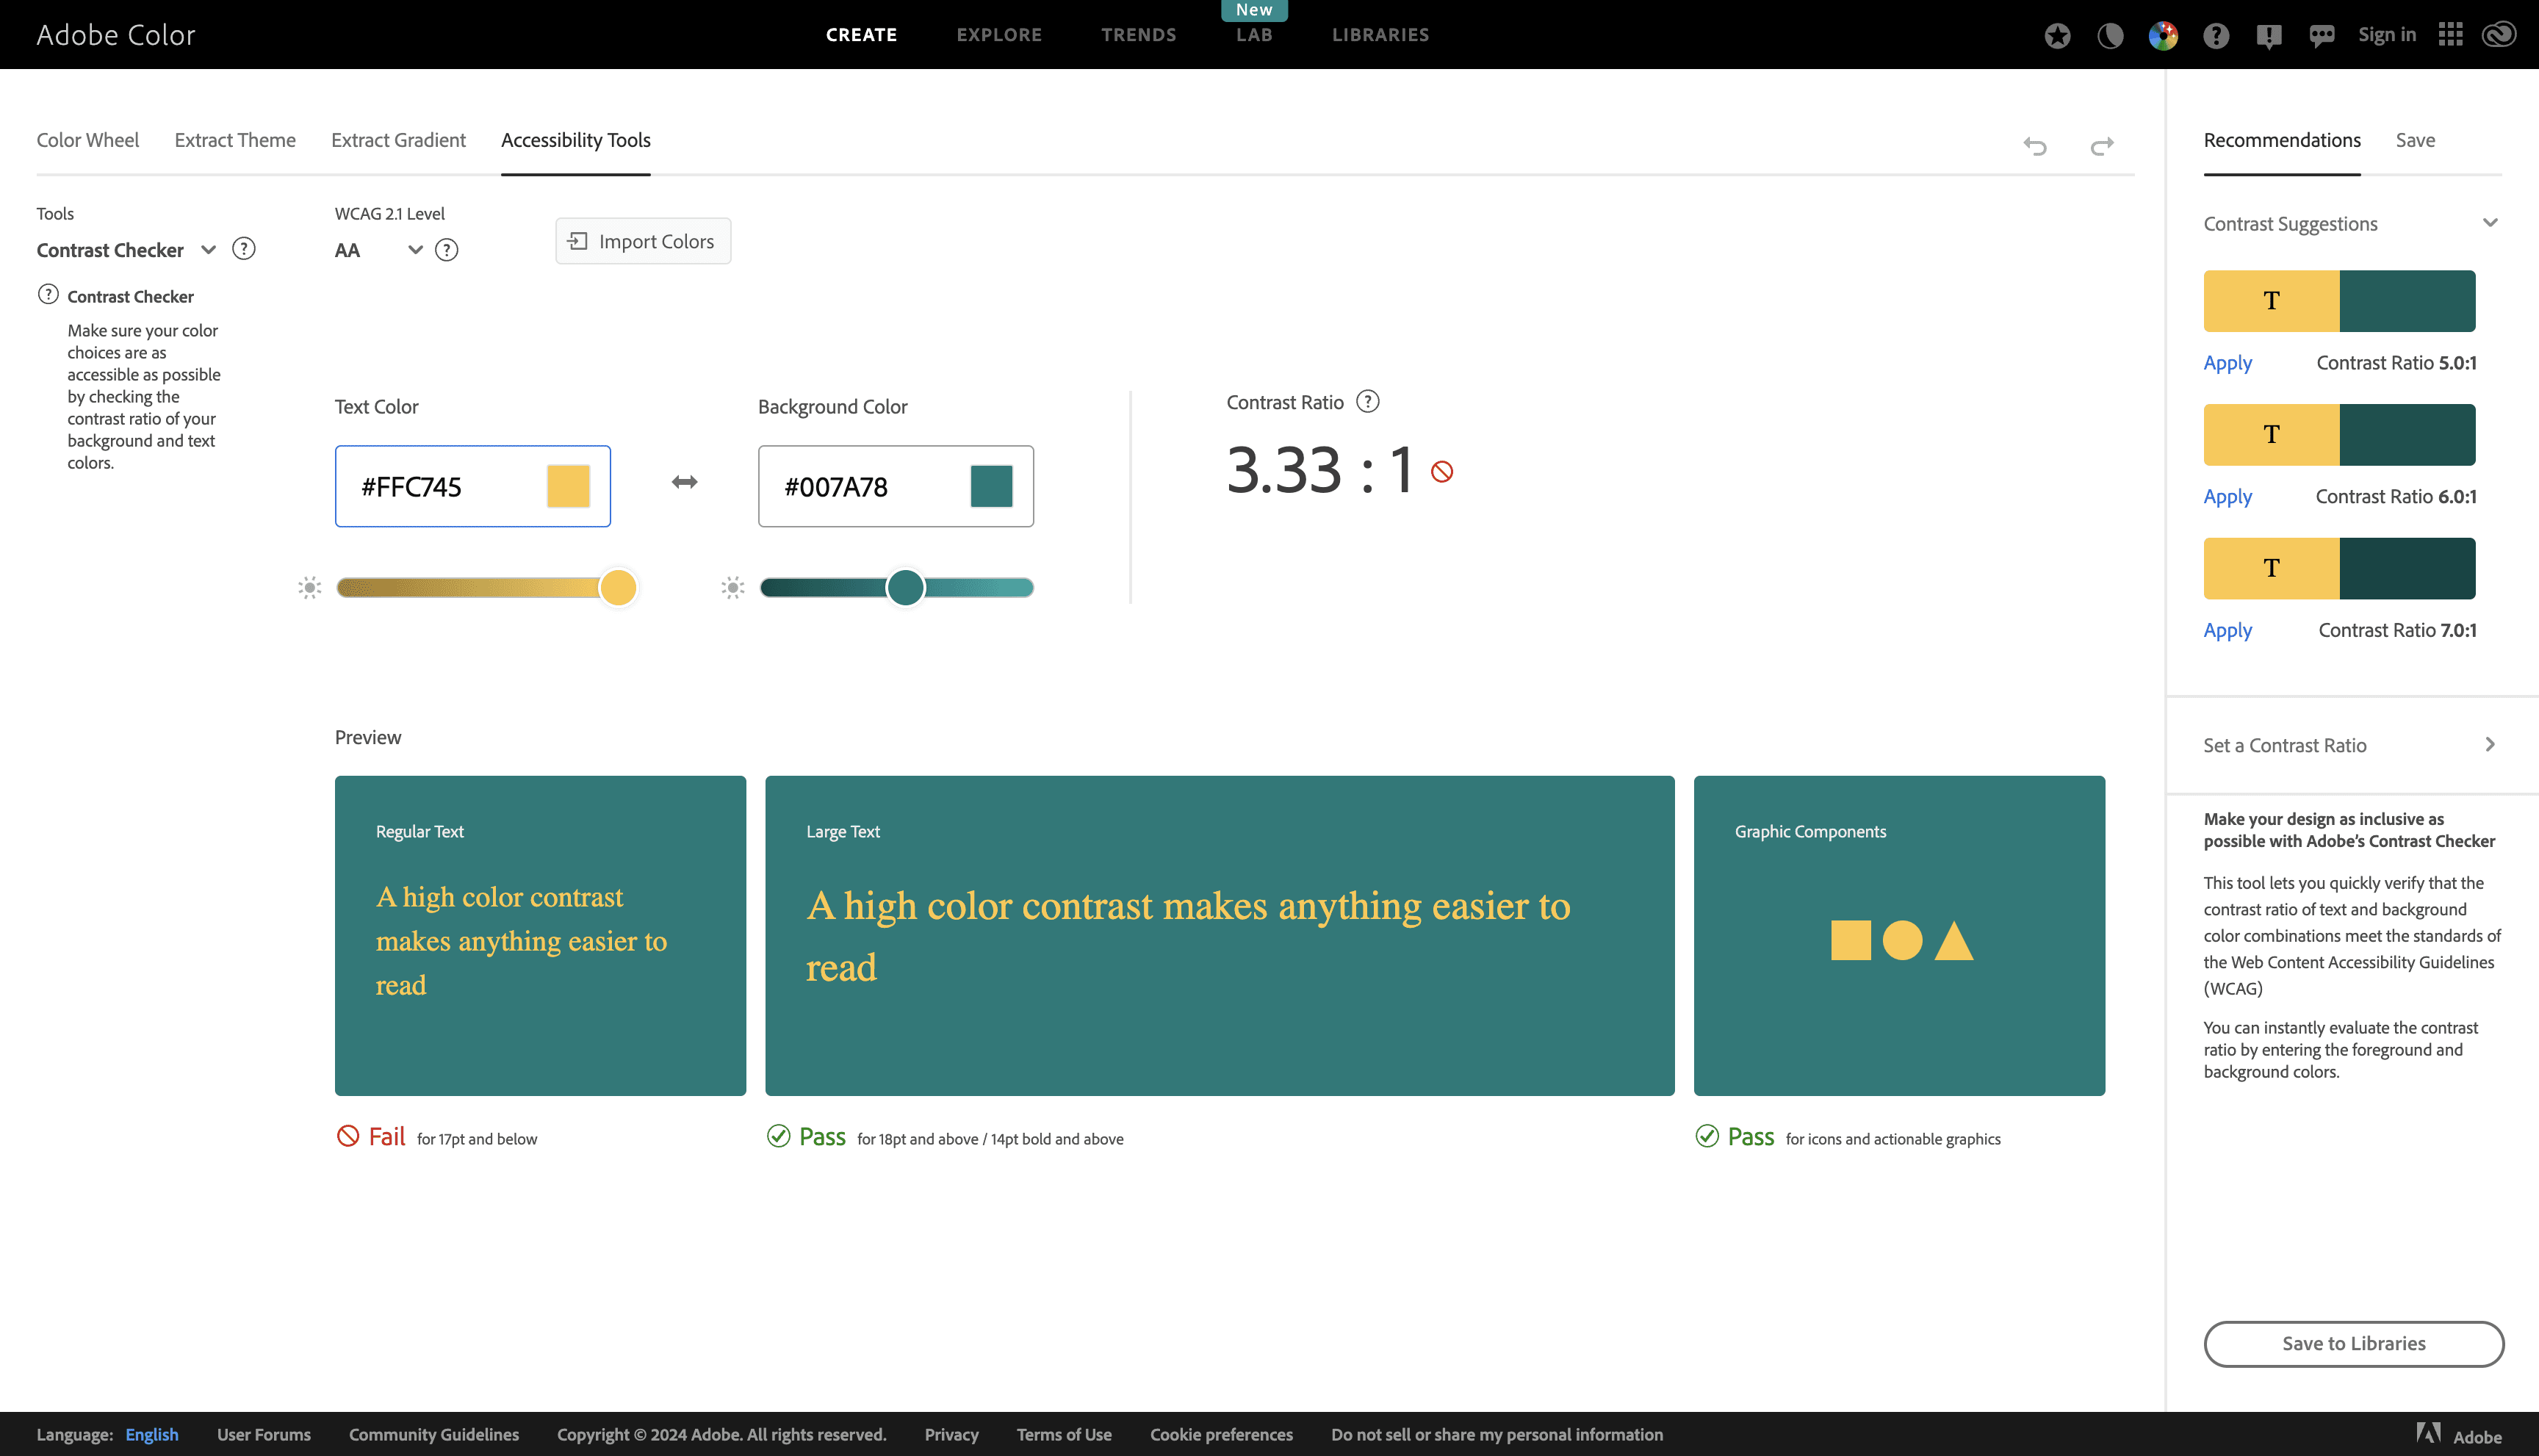Click the English language link

tap(152, 1434)
